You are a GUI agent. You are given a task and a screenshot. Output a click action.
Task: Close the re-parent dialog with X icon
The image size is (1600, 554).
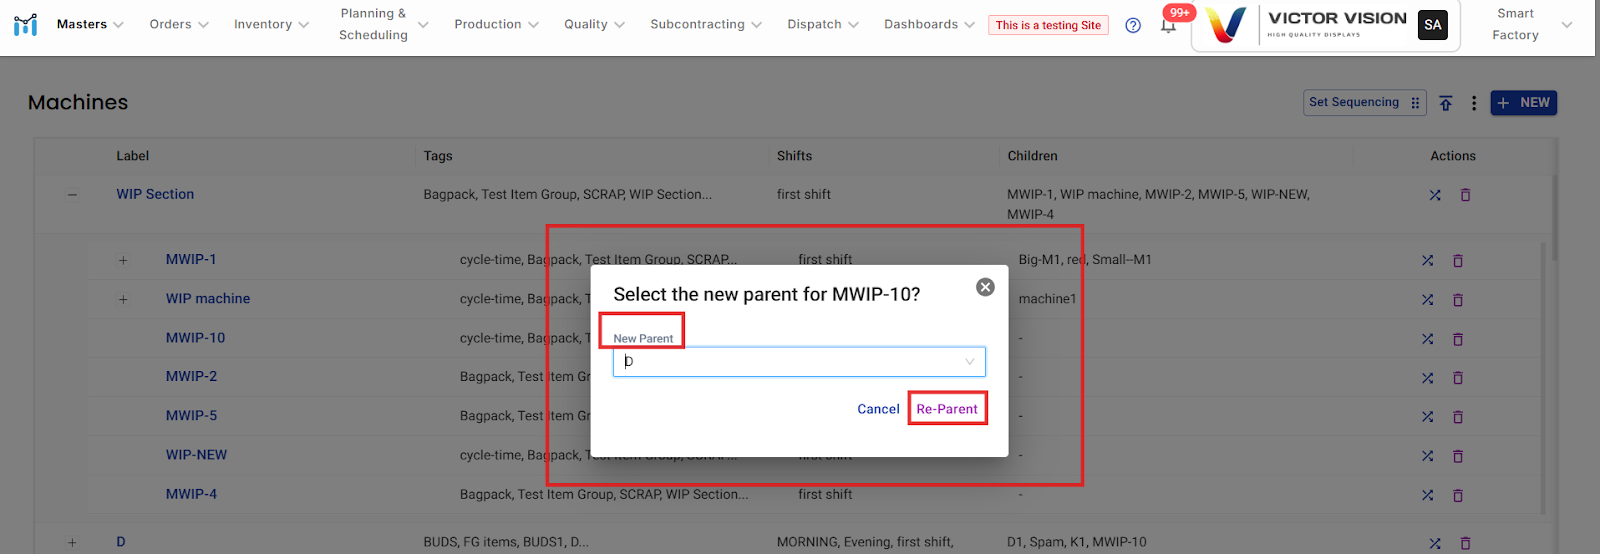(x=985, y=287)
